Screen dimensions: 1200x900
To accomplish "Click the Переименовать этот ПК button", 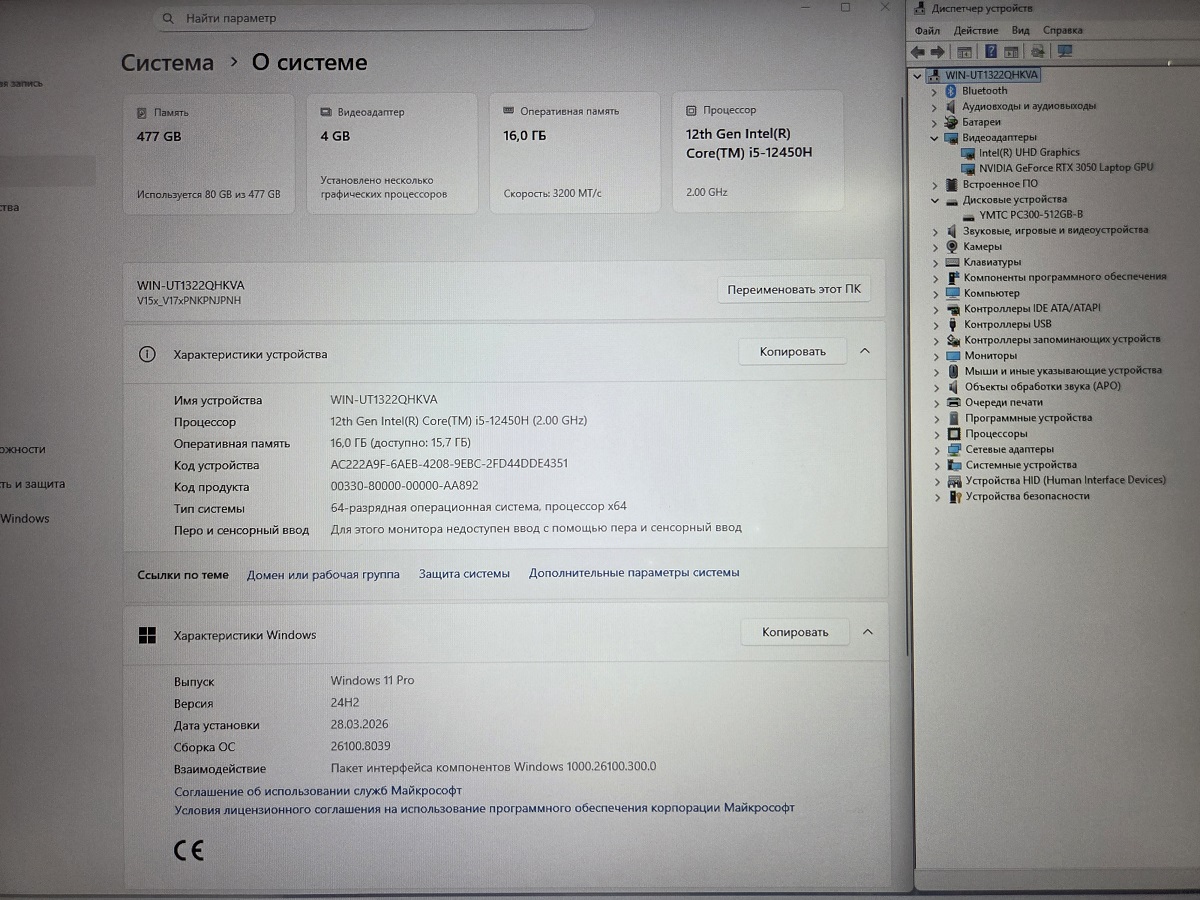I will [794, 290].
